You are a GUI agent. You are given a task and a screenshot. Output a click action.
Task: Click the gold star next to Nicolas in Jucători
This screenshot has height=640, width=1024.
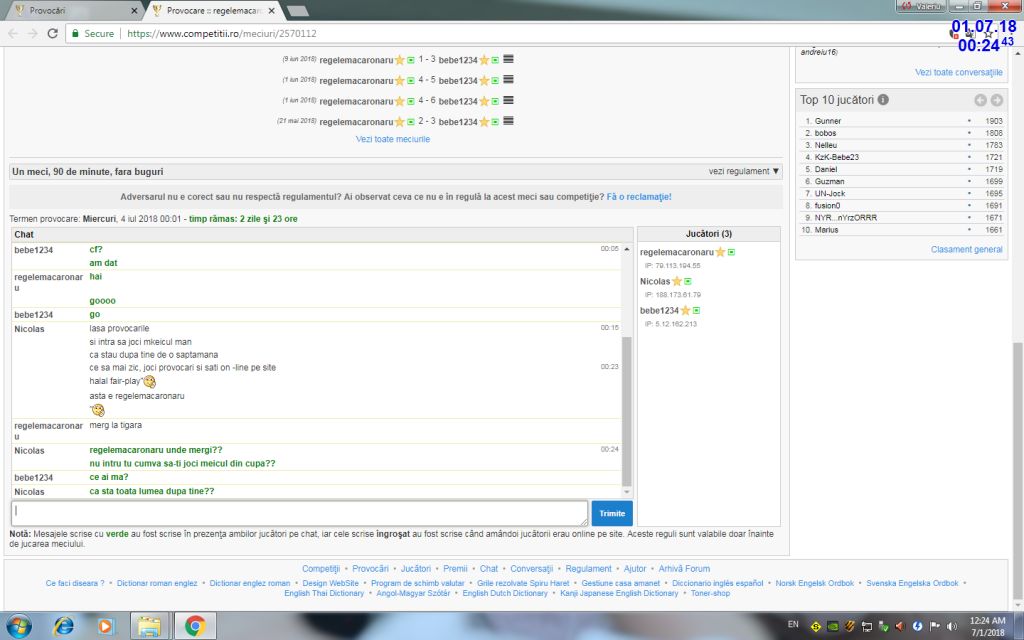[676, 281]
